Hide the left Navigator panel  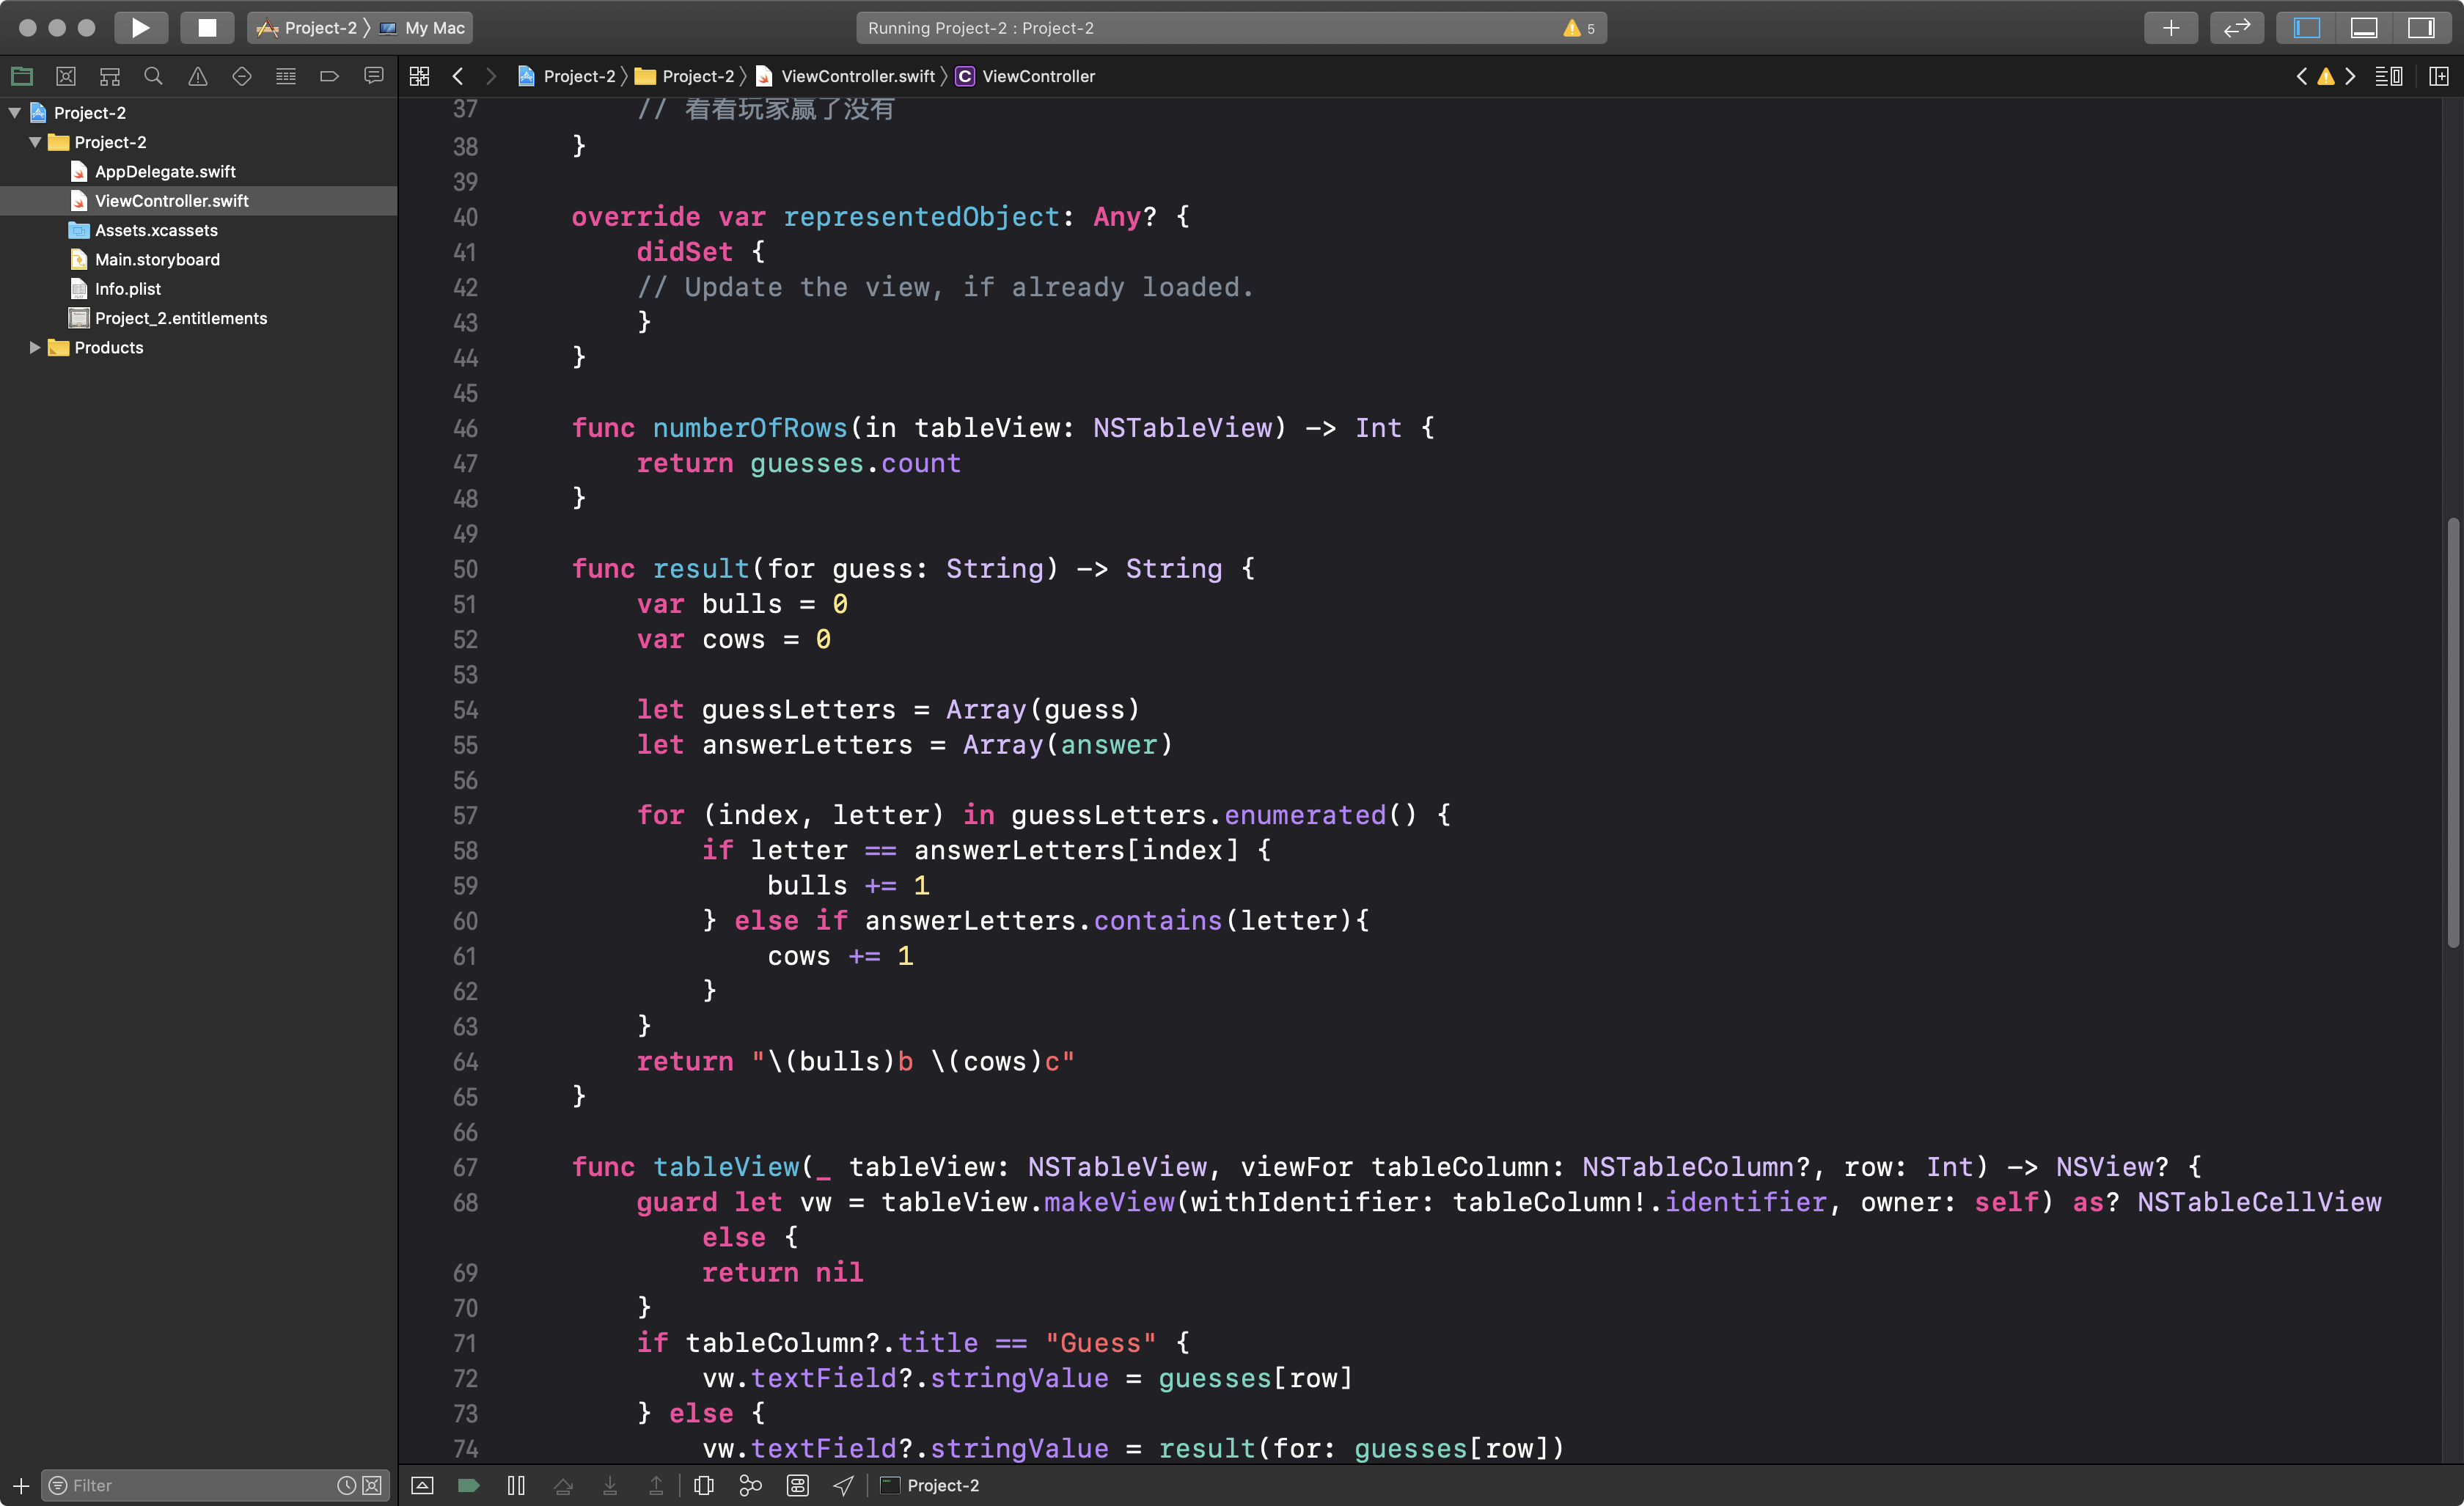(x=2306, y=28)
